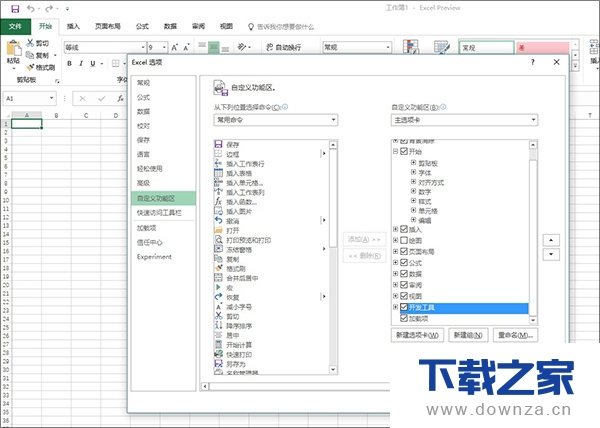Uncheck the 开始 tab checkbox
This screenshot has width=600, height=428.
[x=404, y=151]
